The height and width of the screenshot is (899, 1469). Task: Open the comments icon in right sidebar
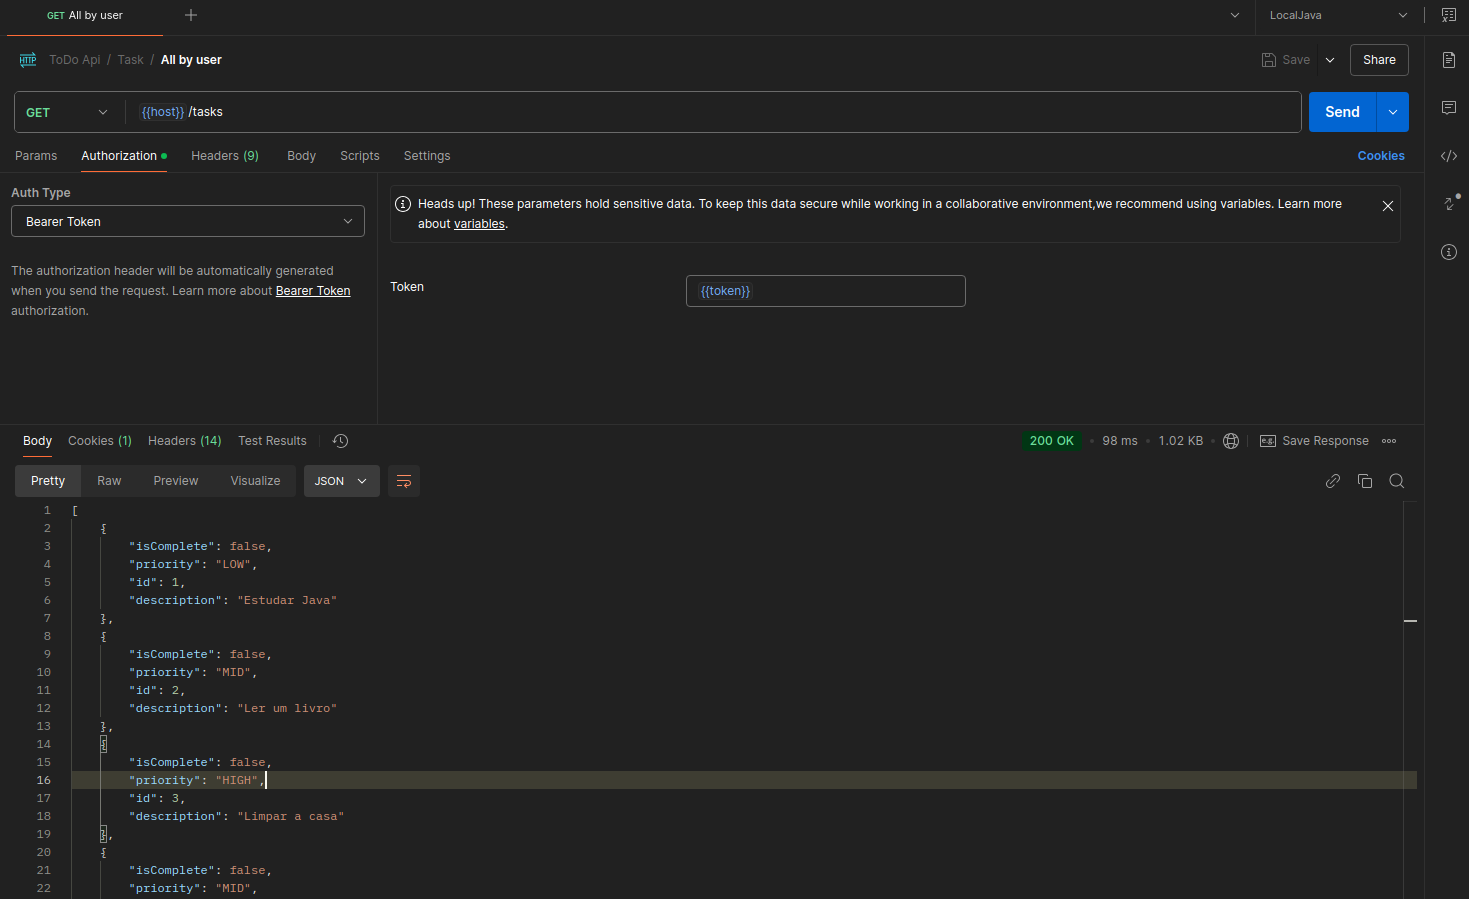(1449, 108)
